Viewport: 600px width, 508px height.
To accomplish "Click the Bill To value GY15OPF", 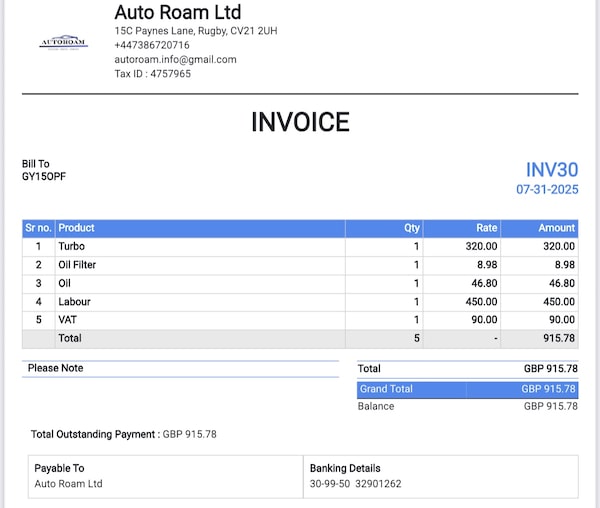I will 44,176.
